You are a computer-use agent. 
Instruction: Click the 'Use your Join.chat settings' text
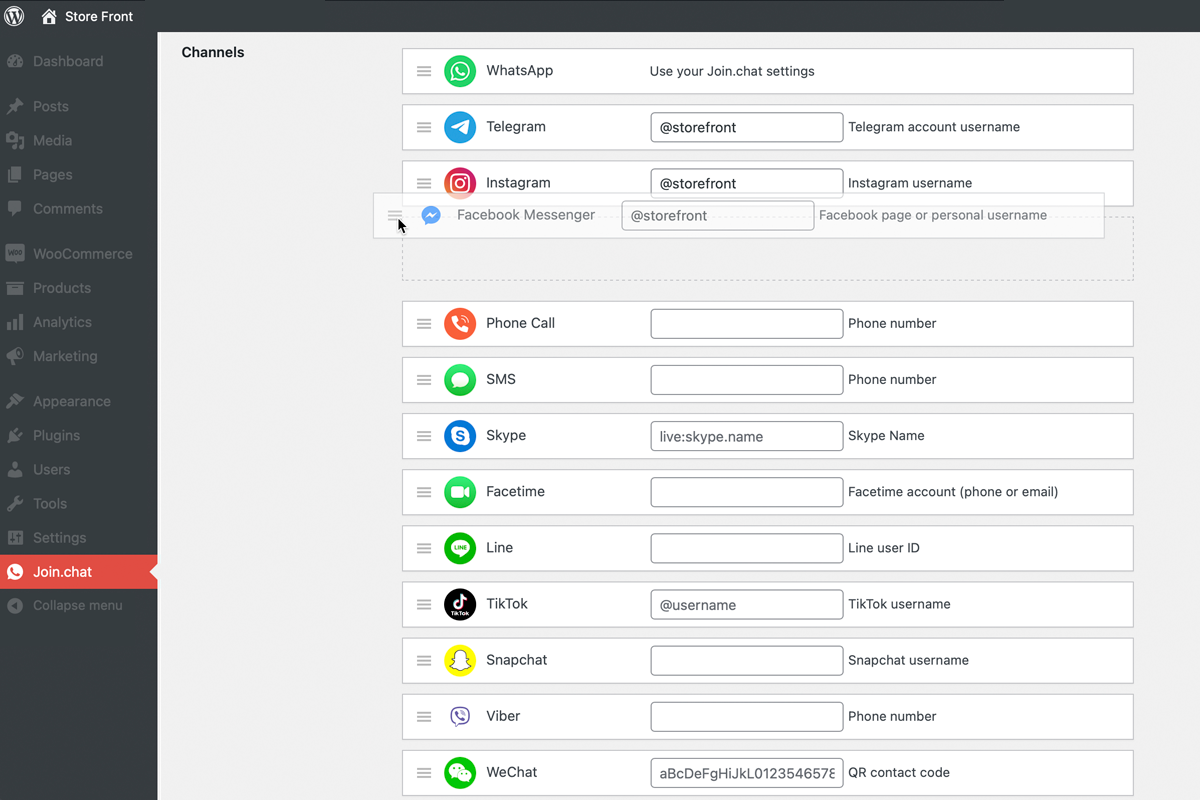[732, 71]
